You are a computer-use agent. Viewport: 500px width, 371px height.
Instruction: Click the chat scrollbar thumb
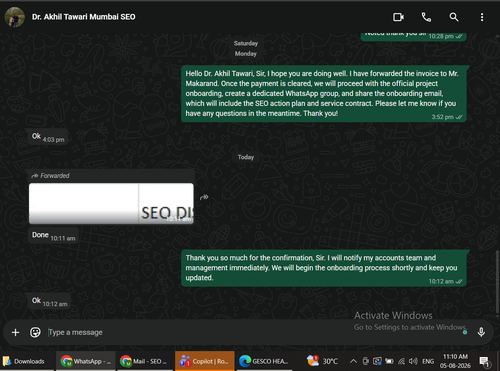[497, 282]
